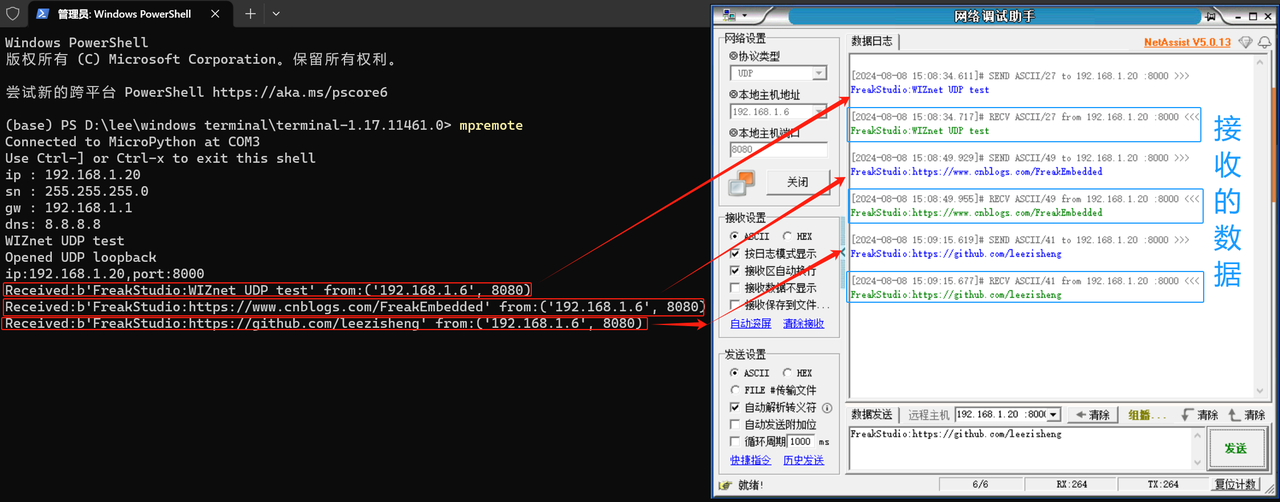Click the 清除 button with the up arrow icon
This screenshot has height=502, width=1280.
(1246, 414)
